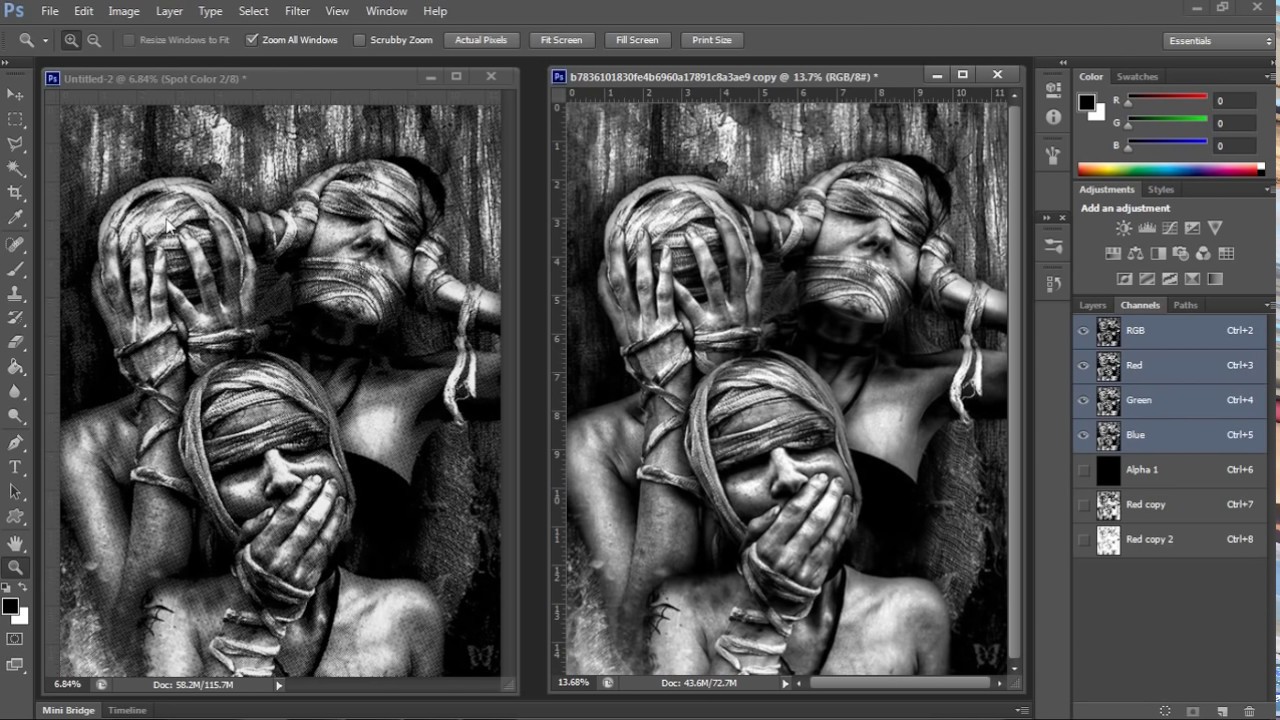Load channel as selection
The width and height of the screenshot is (1280, 720).
click(x=1165, y=711)
